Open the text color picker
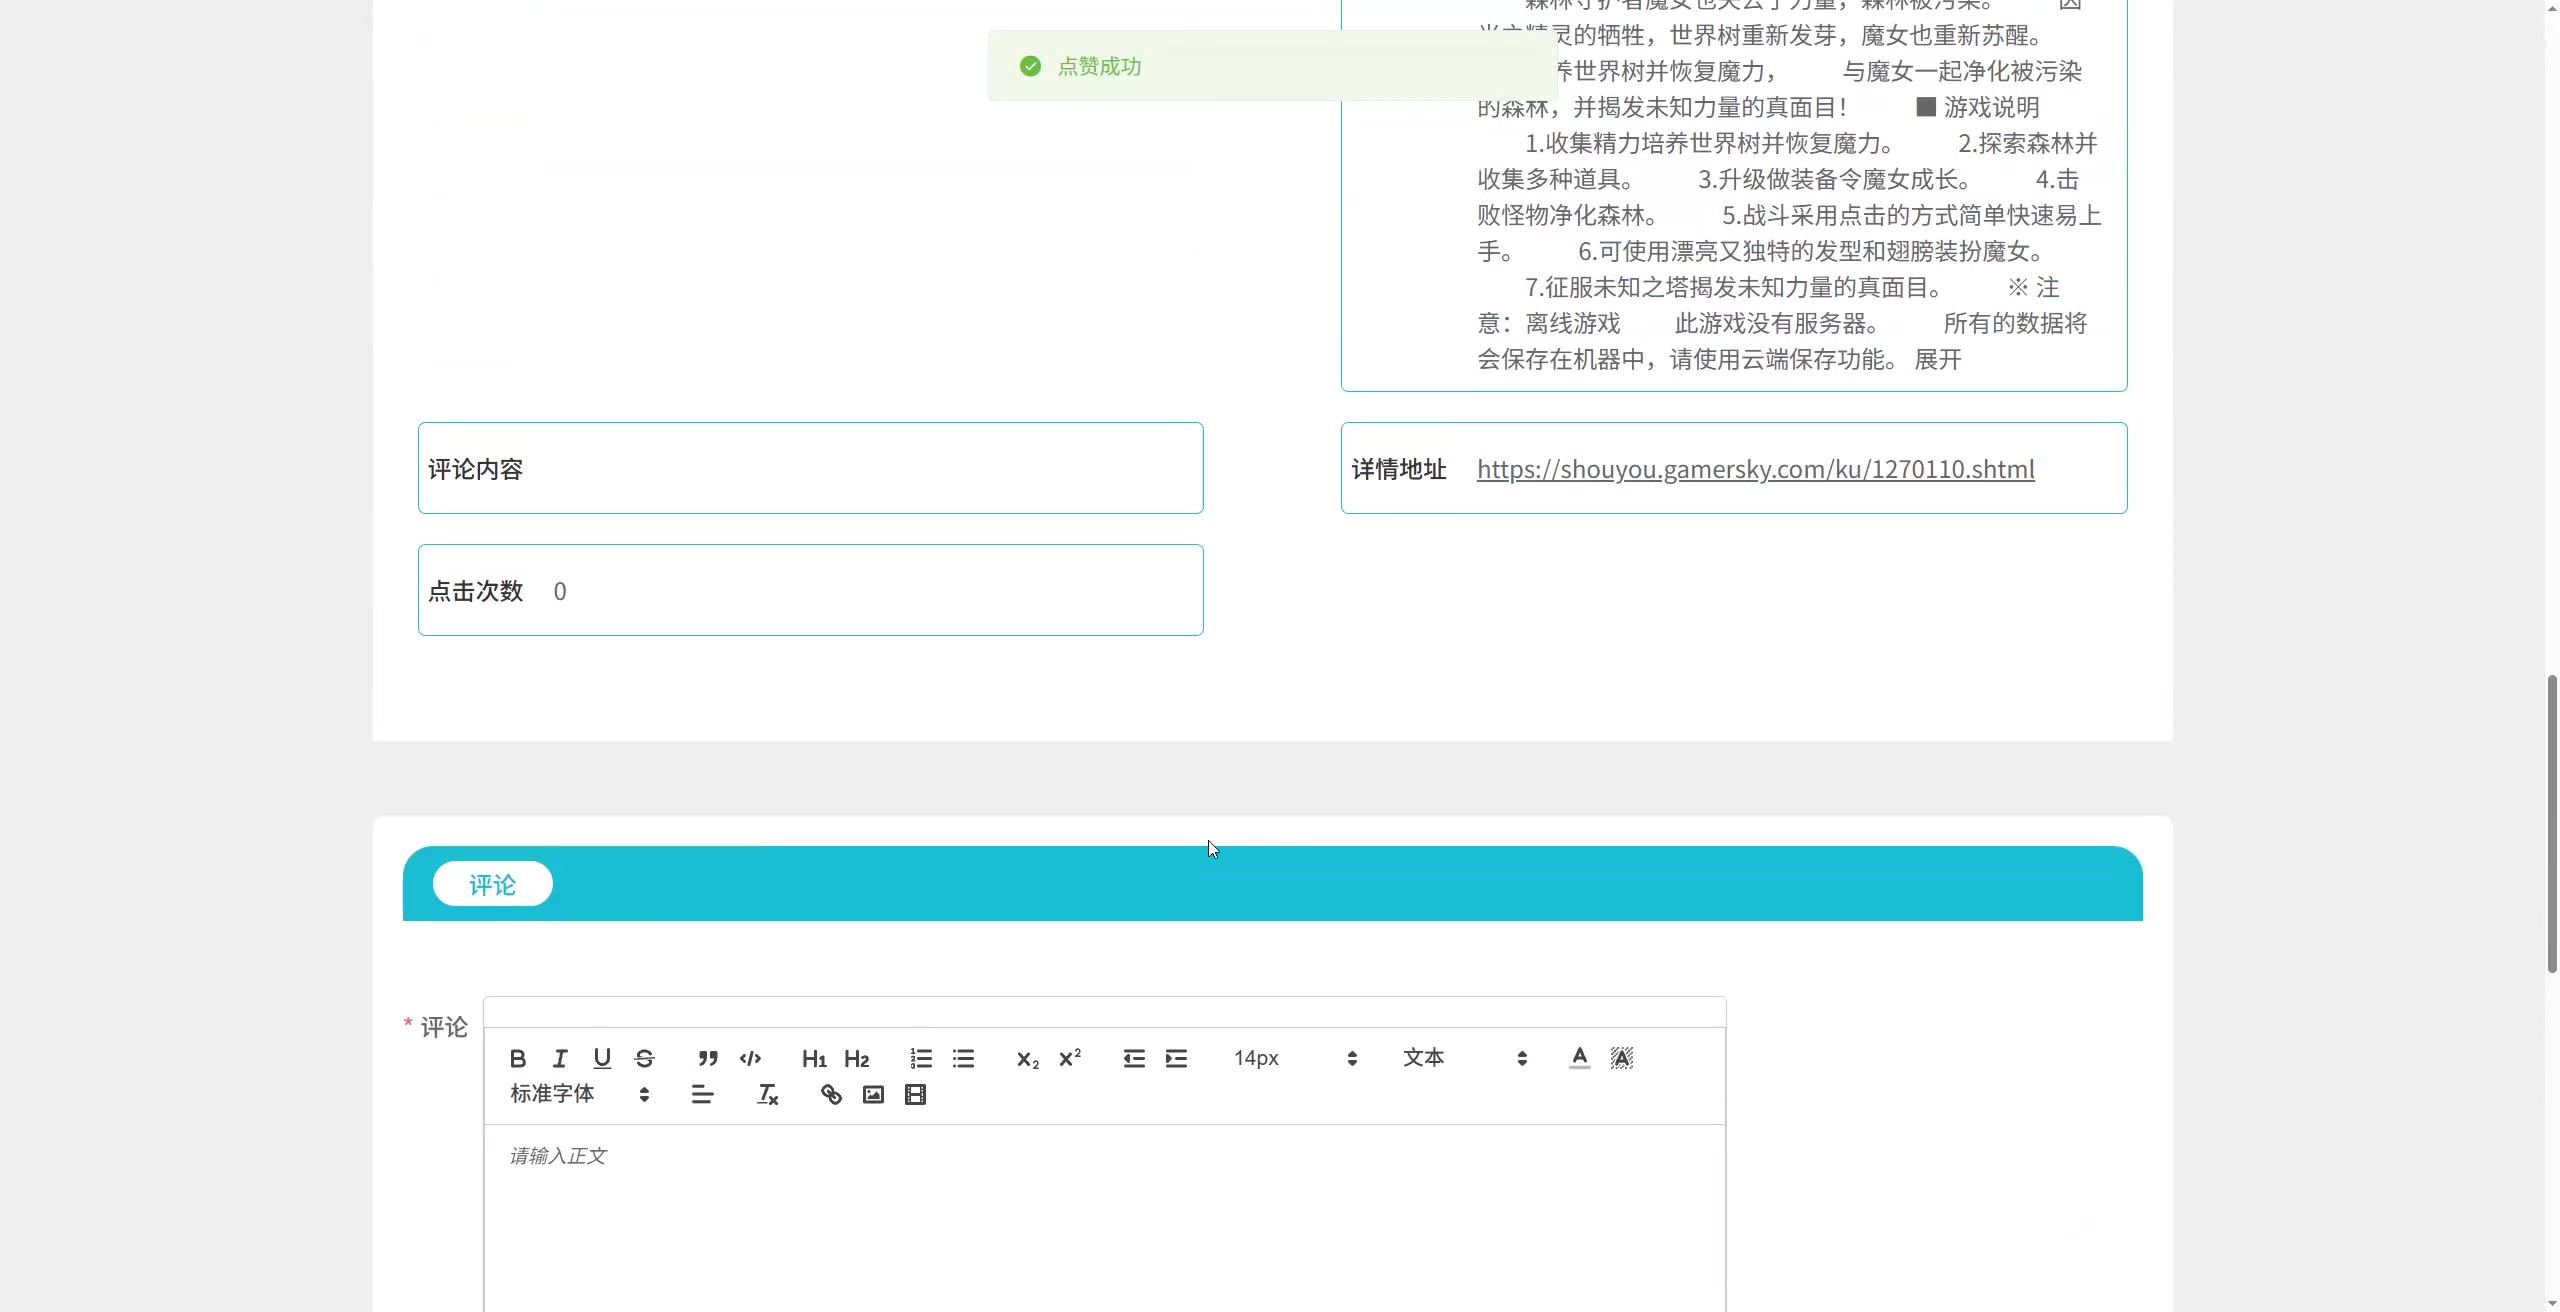The width and height of the screenshot is (2560, 1312). pyautogui.click(x=1579, y=1058)
